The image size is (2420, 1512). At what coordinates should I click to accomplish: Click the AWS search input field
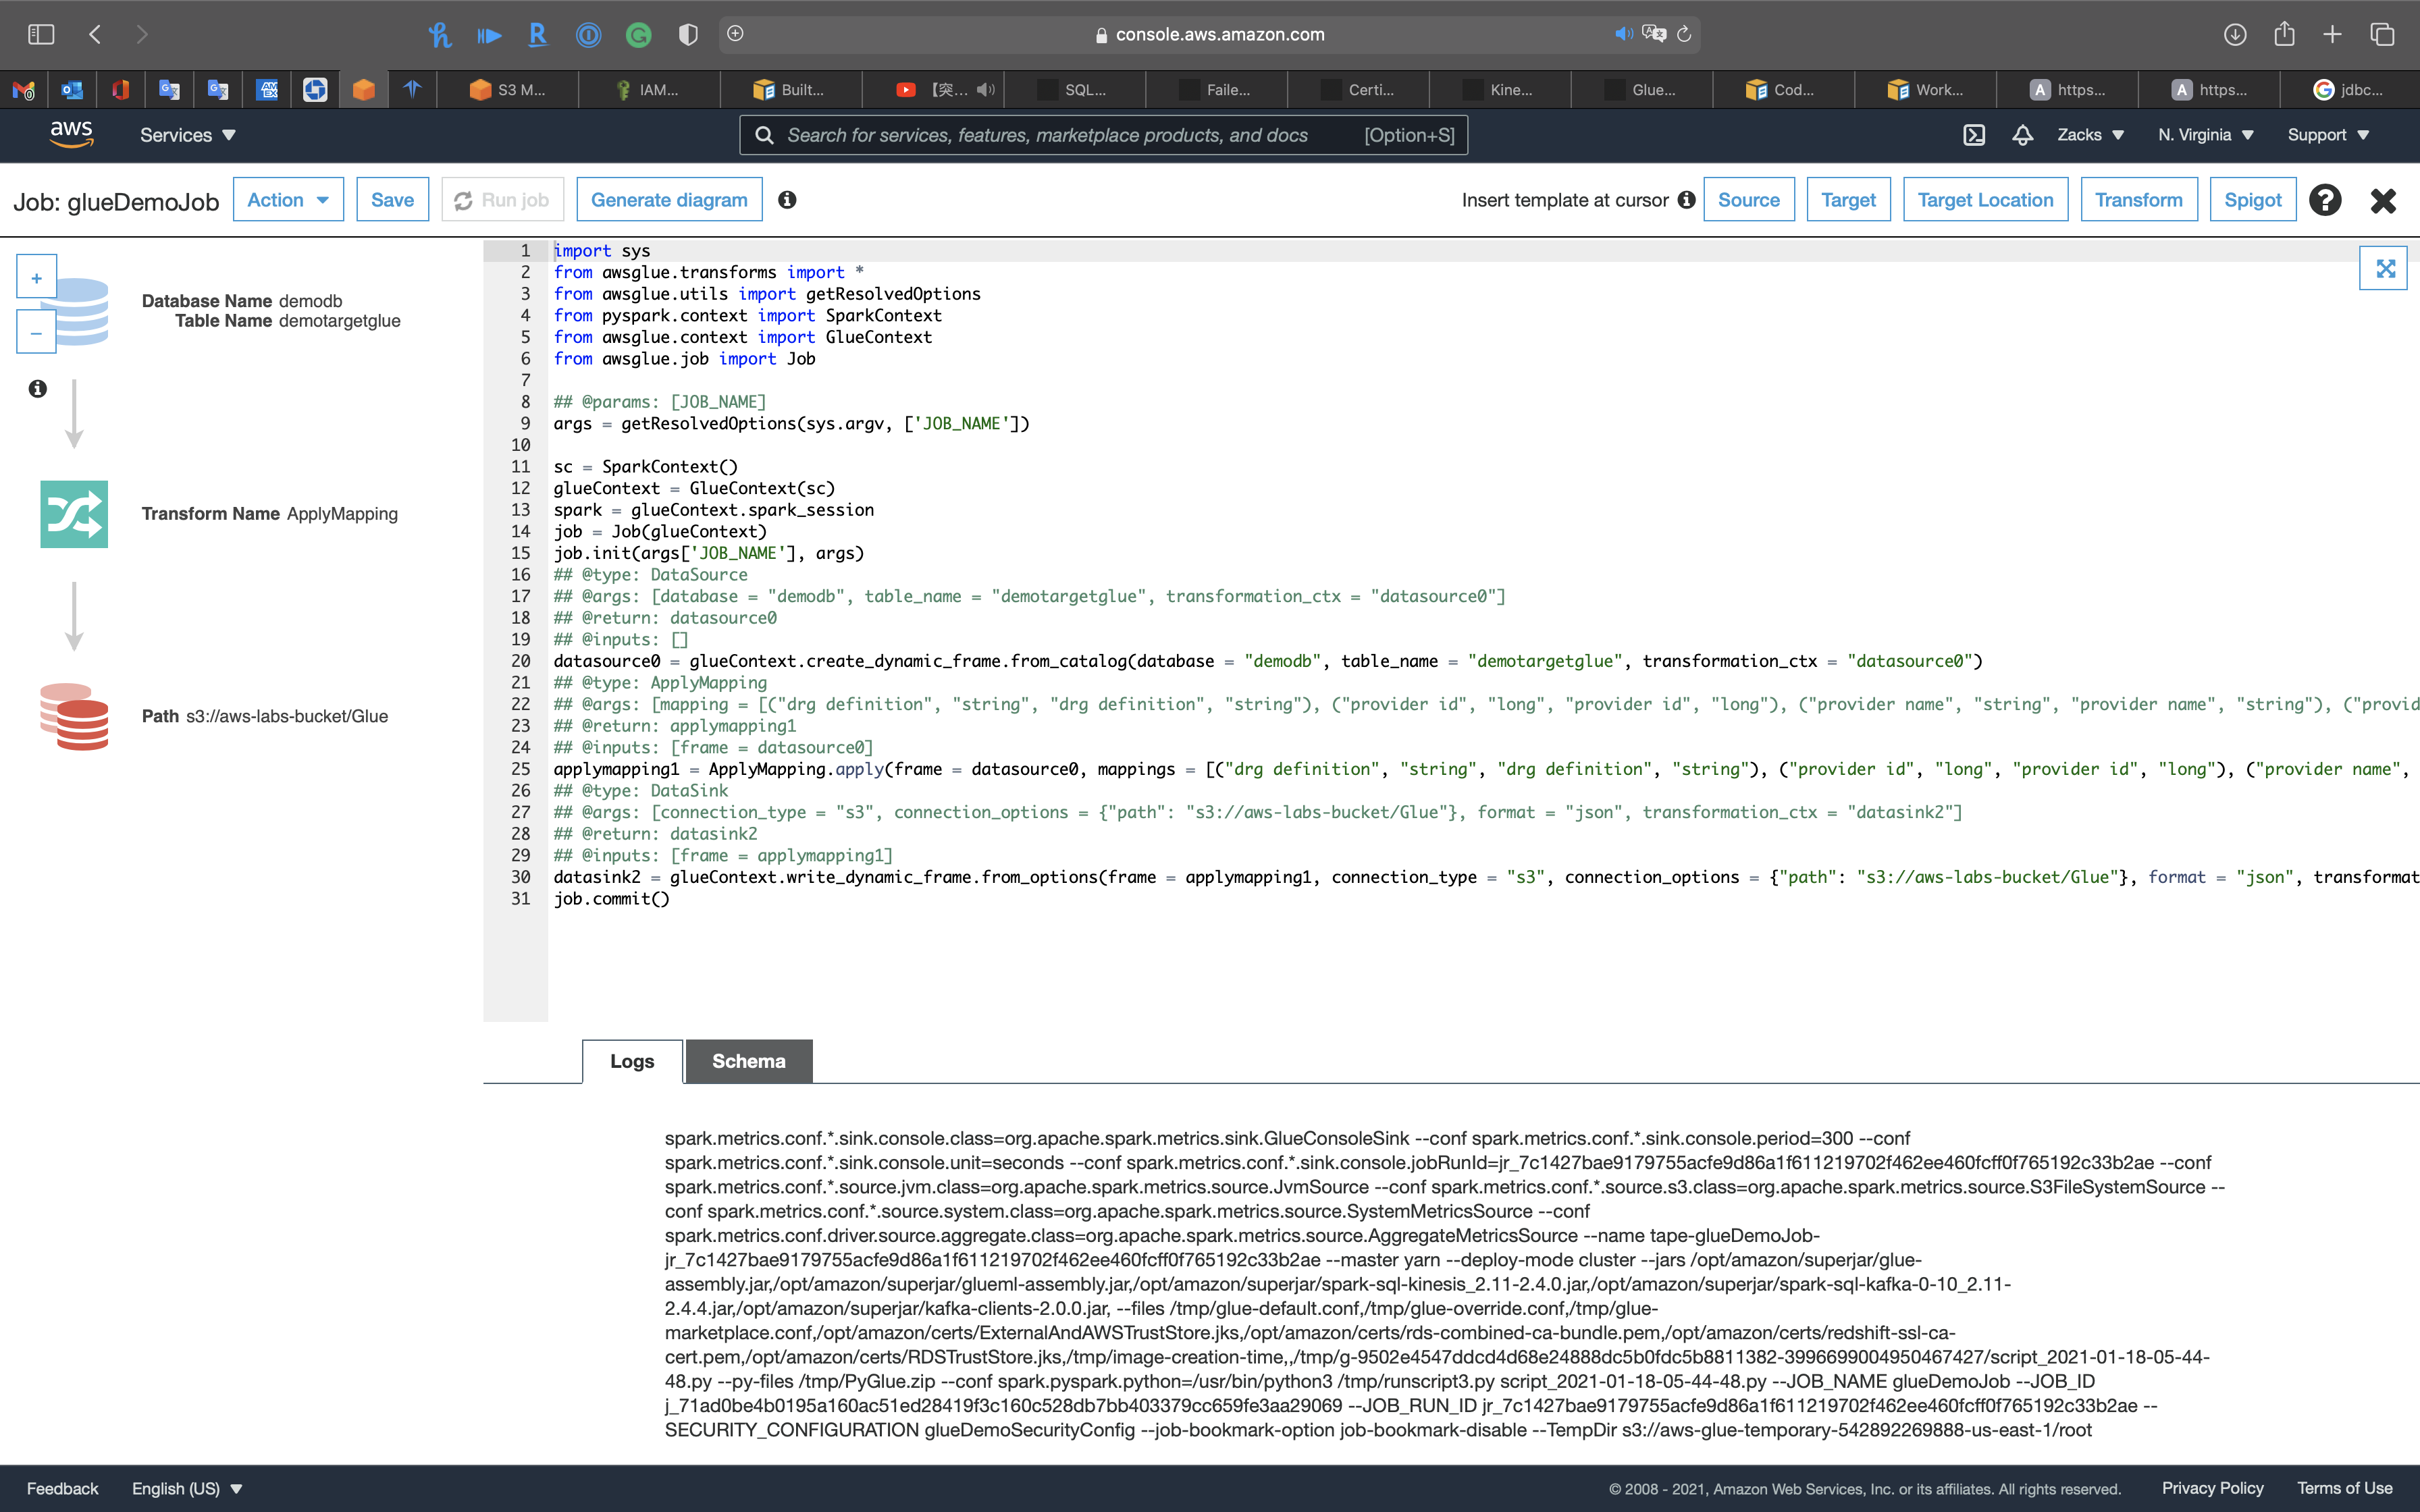click(1070, 135)
